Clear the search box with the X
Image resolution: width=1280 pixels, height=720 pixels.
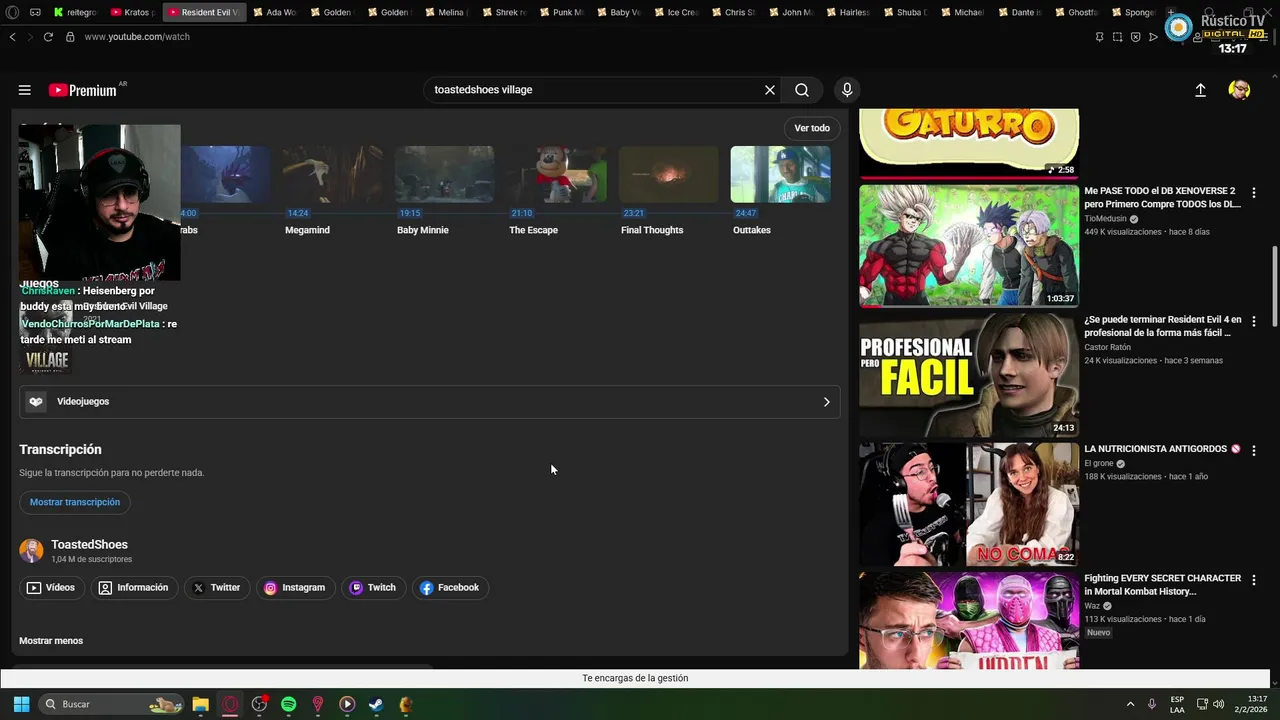[x=770, y=90]
